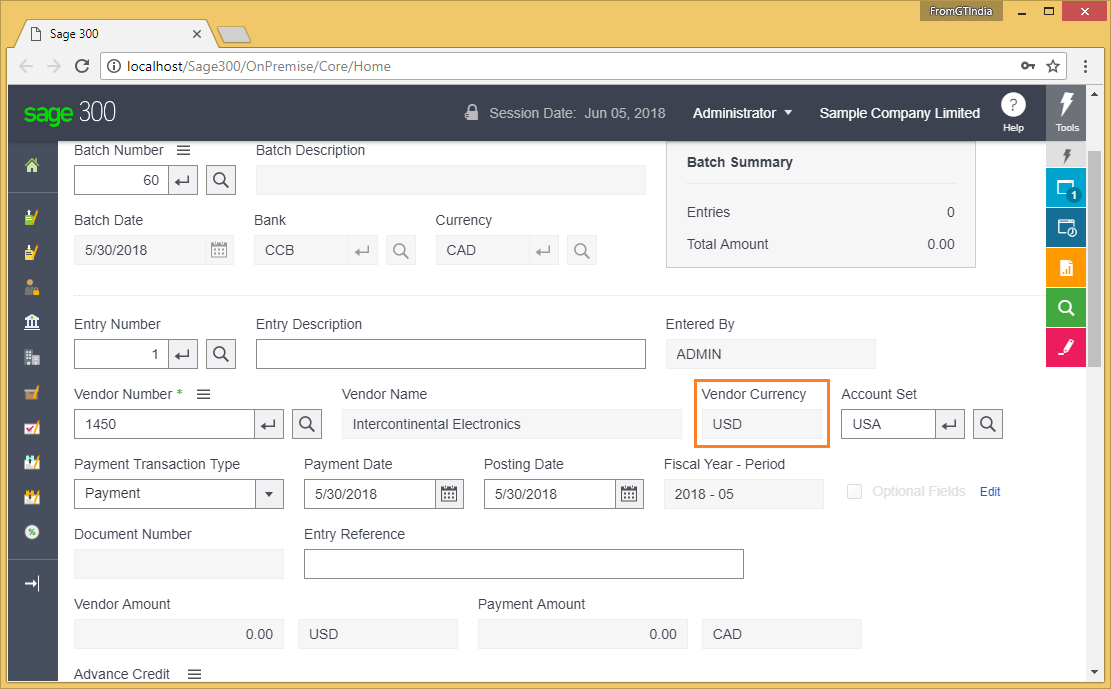Go to Vendor Number 1450 arrow
The width and height of the screenshot is (1111, 689).
[269, 424]
